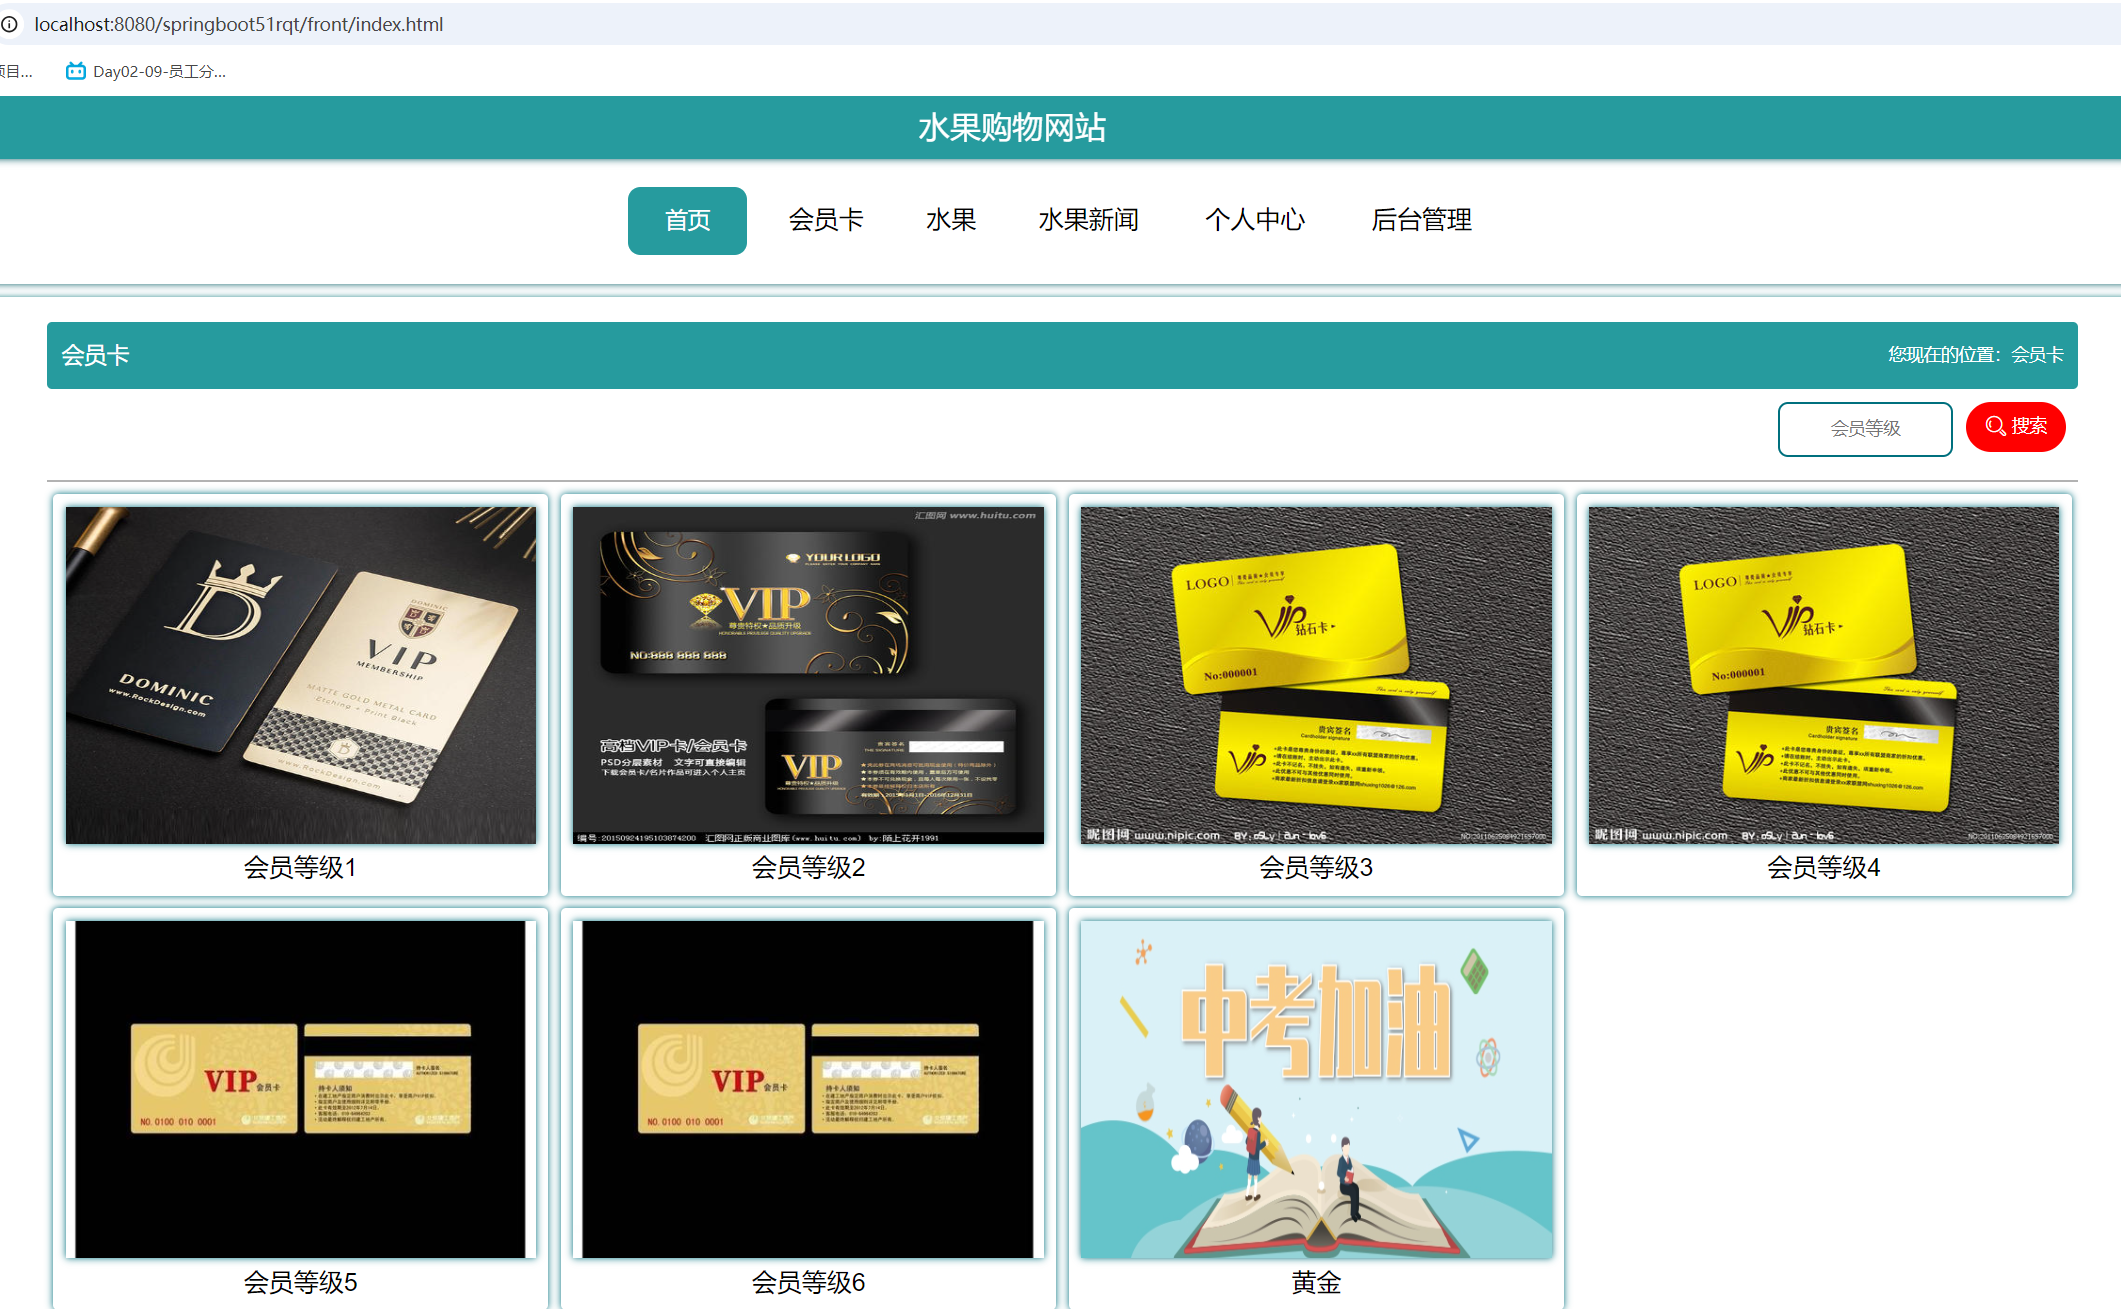This screenshot has height=1309, width=2121.
Task: Open 会员等级4 yellow card thumbnail
Action: click(1823, 675)
